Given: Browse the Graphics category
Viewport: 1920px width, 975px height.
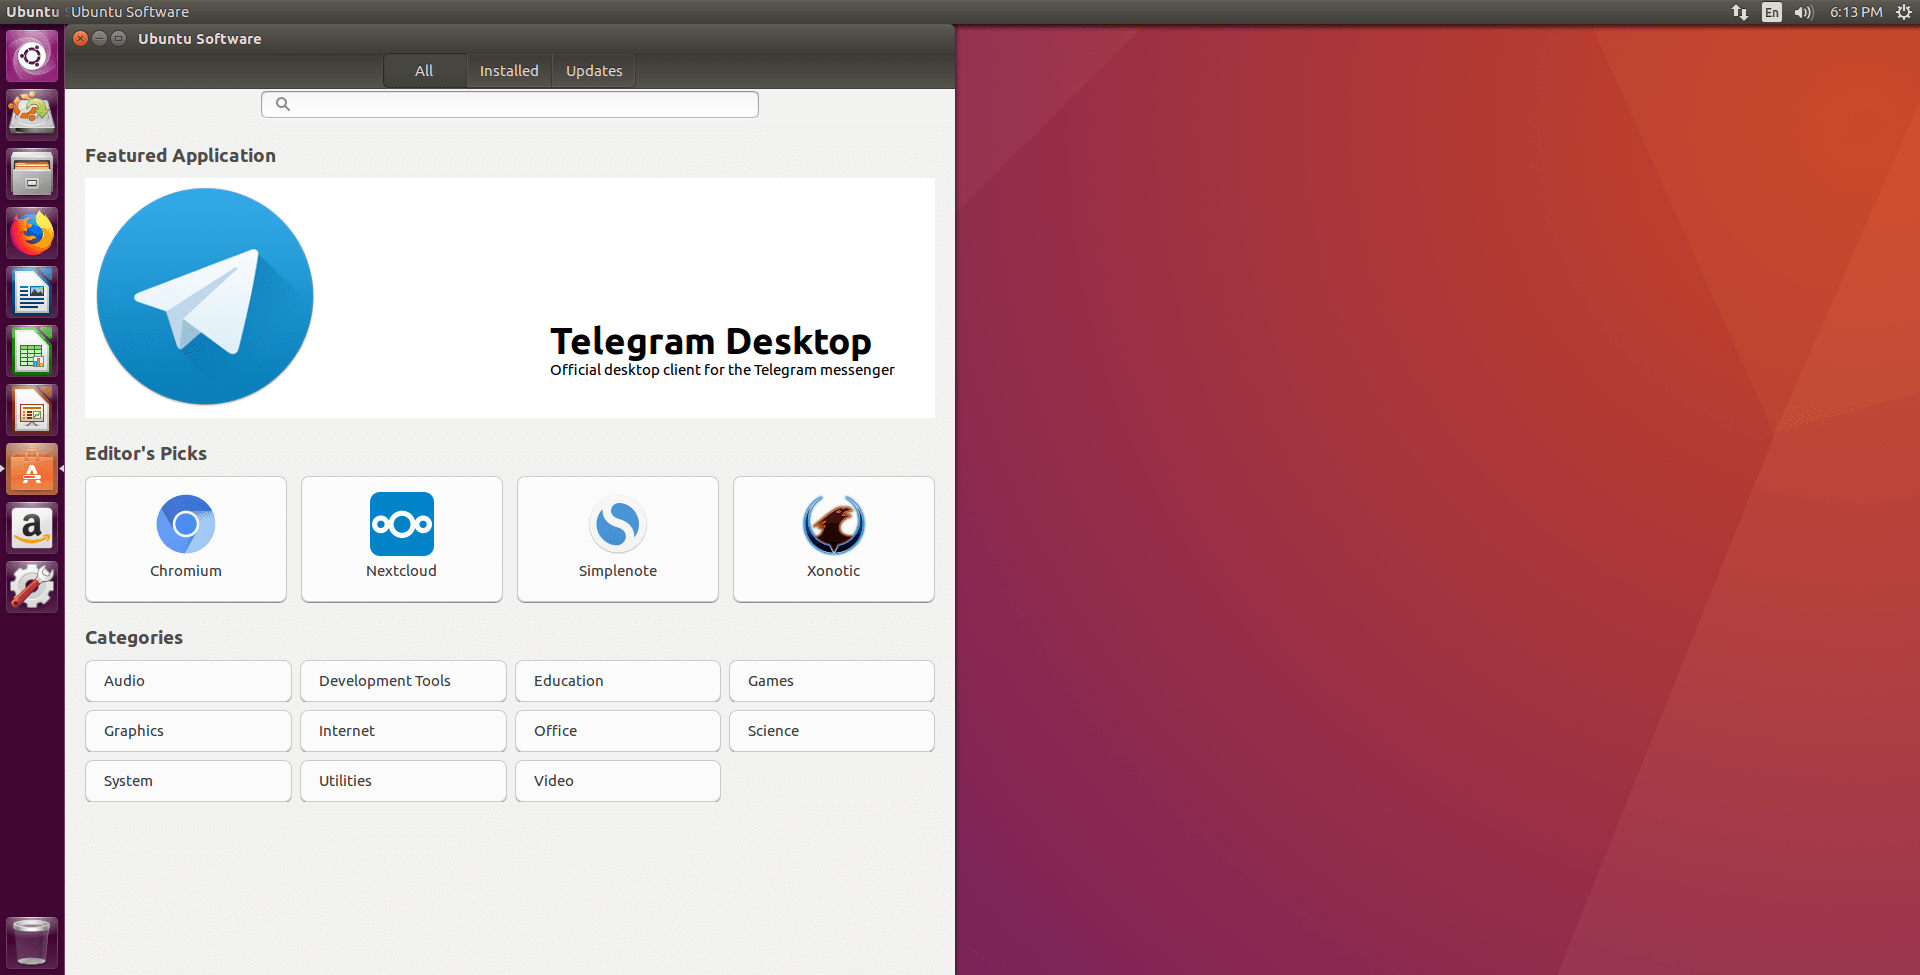Looking at the screenshot, I should coord(188,731).
